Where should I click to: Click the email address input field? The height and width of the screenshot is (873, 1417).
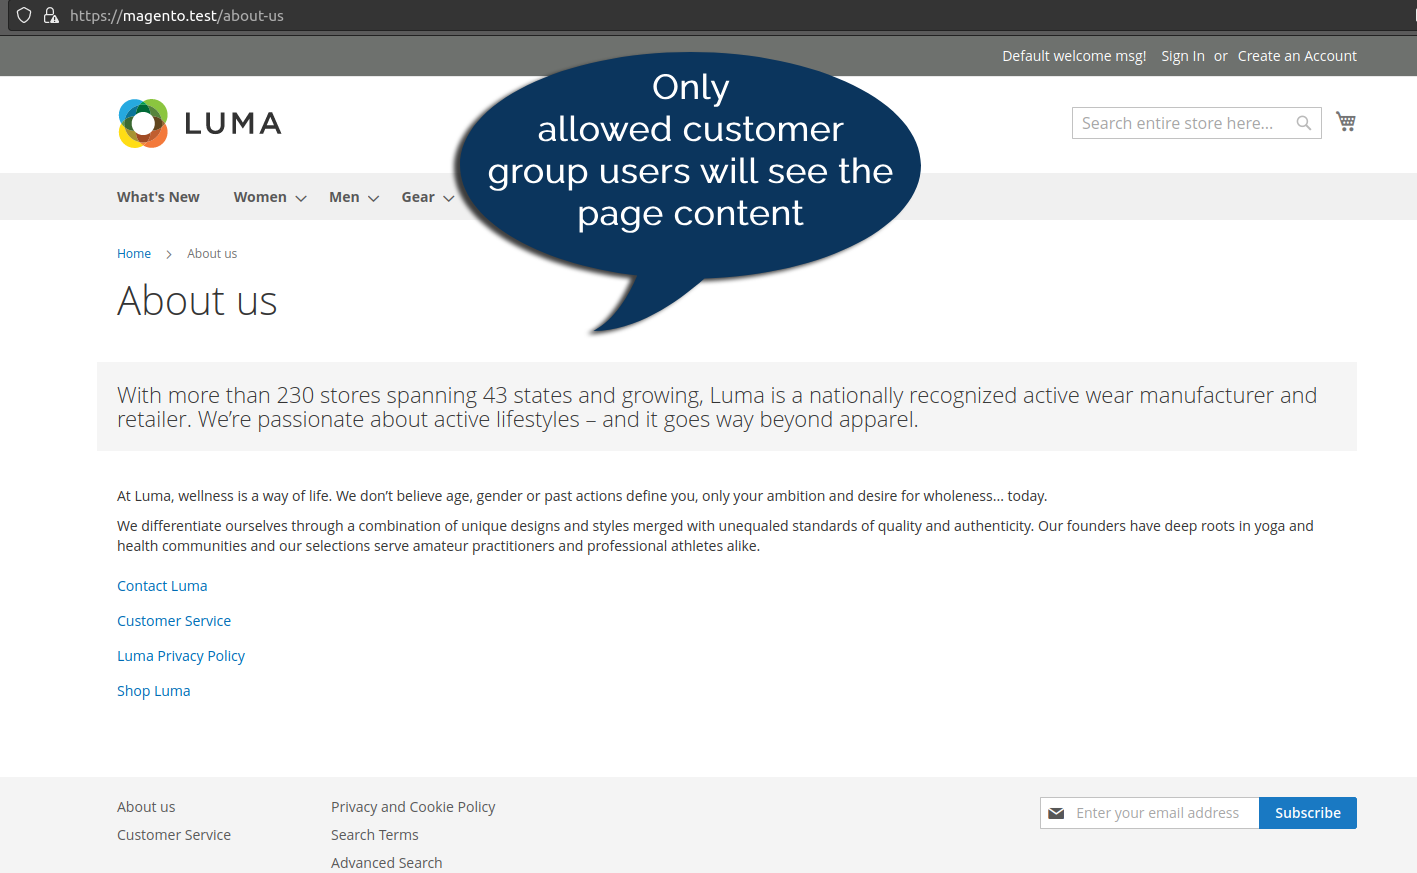tap(1160, 813)
